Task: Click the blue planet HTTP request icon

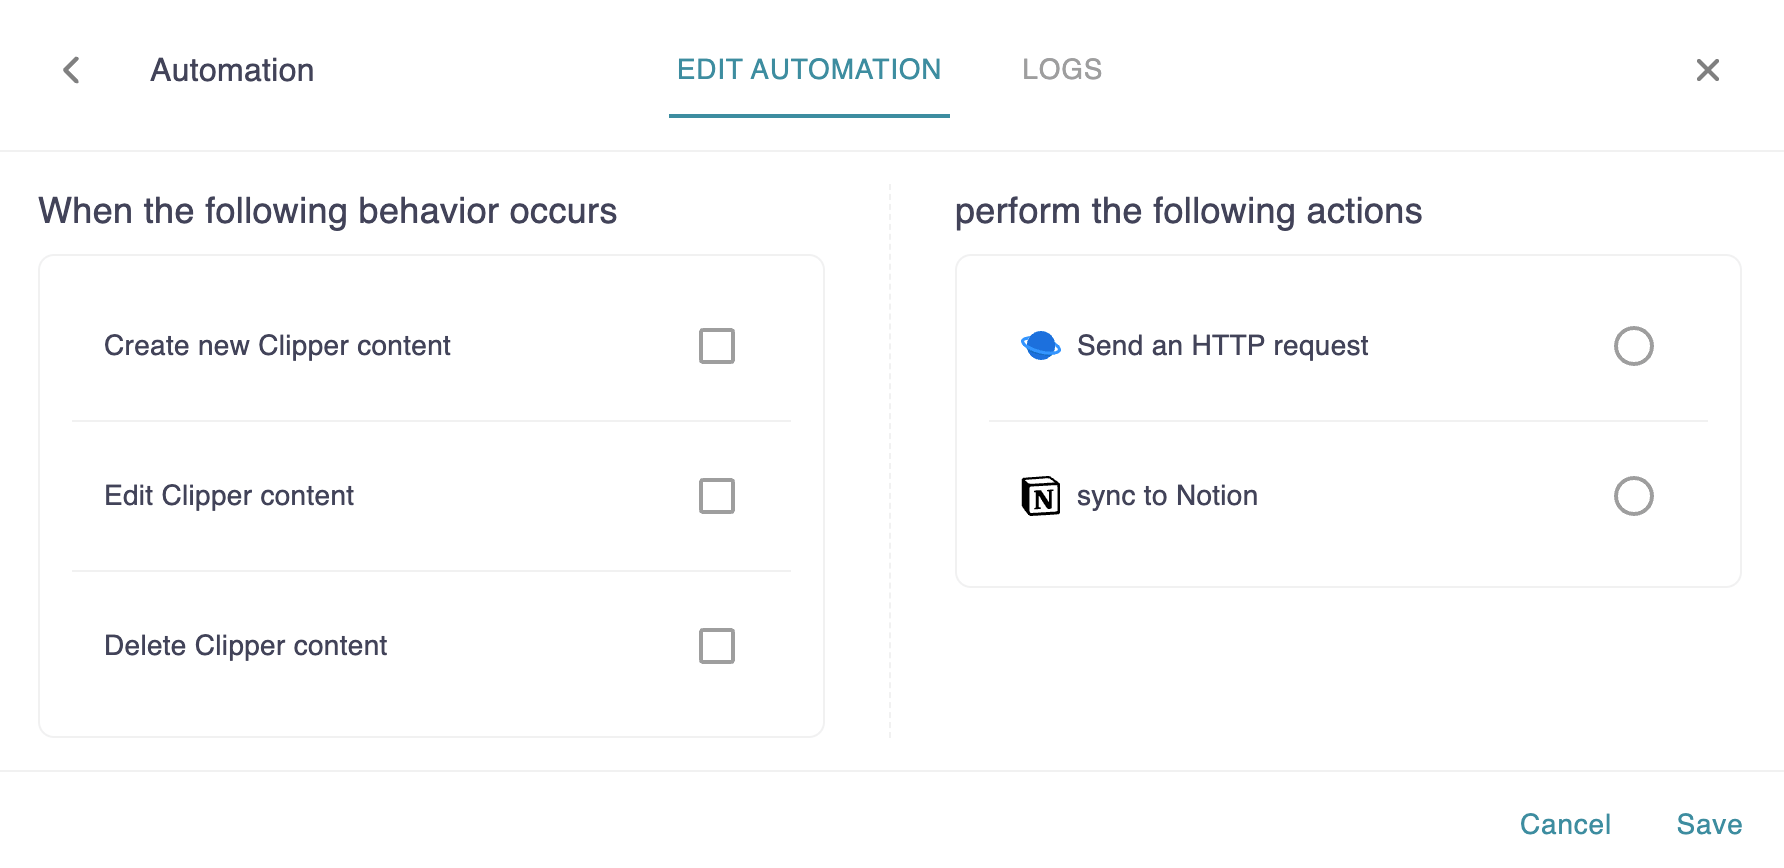Action: pos(1040,346)
